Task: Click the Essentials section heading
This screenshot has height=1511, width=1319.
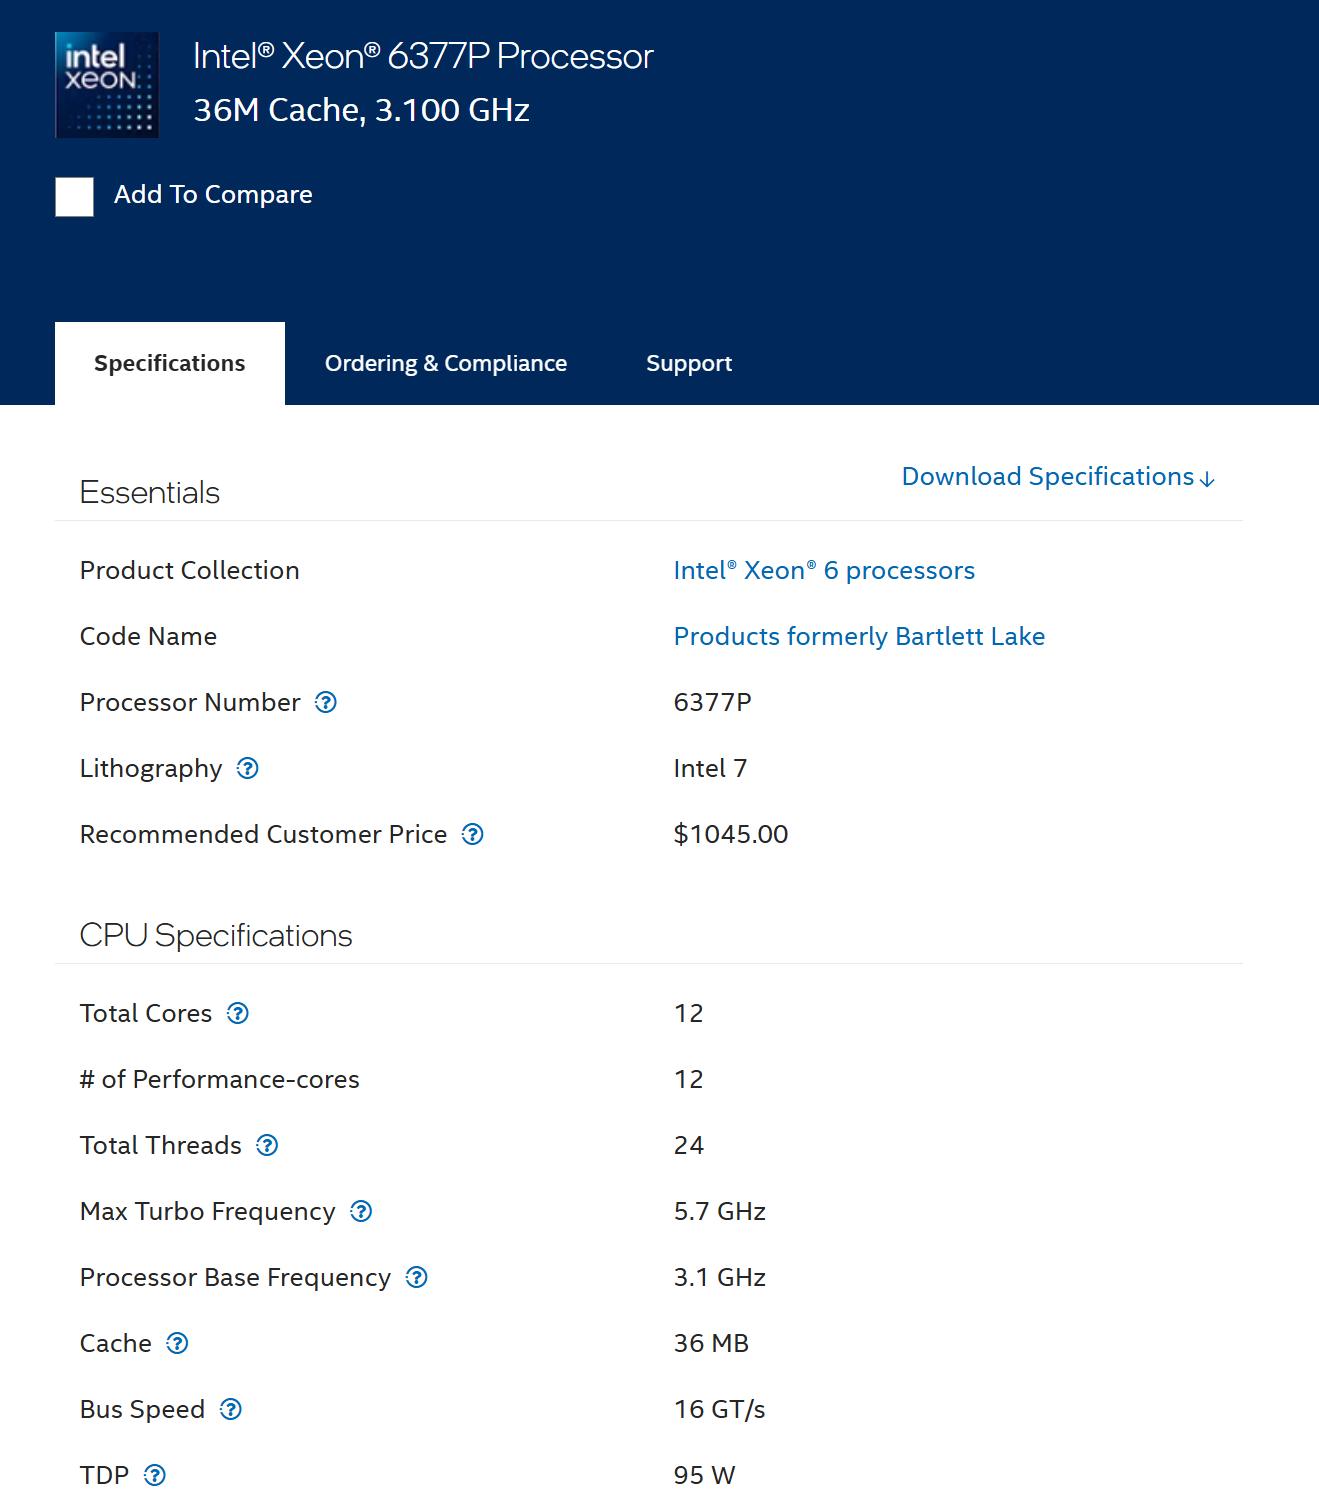Action: 150,492
